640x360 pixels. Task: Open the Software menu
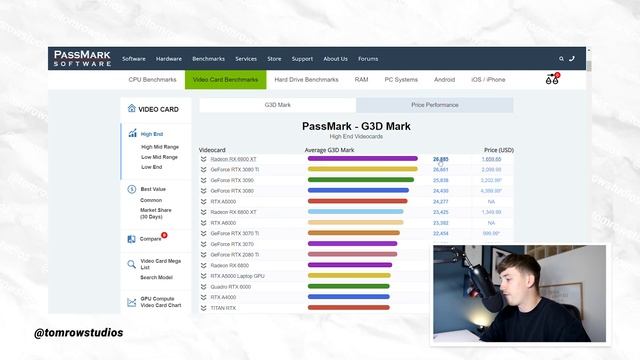[x=133, y=59]
